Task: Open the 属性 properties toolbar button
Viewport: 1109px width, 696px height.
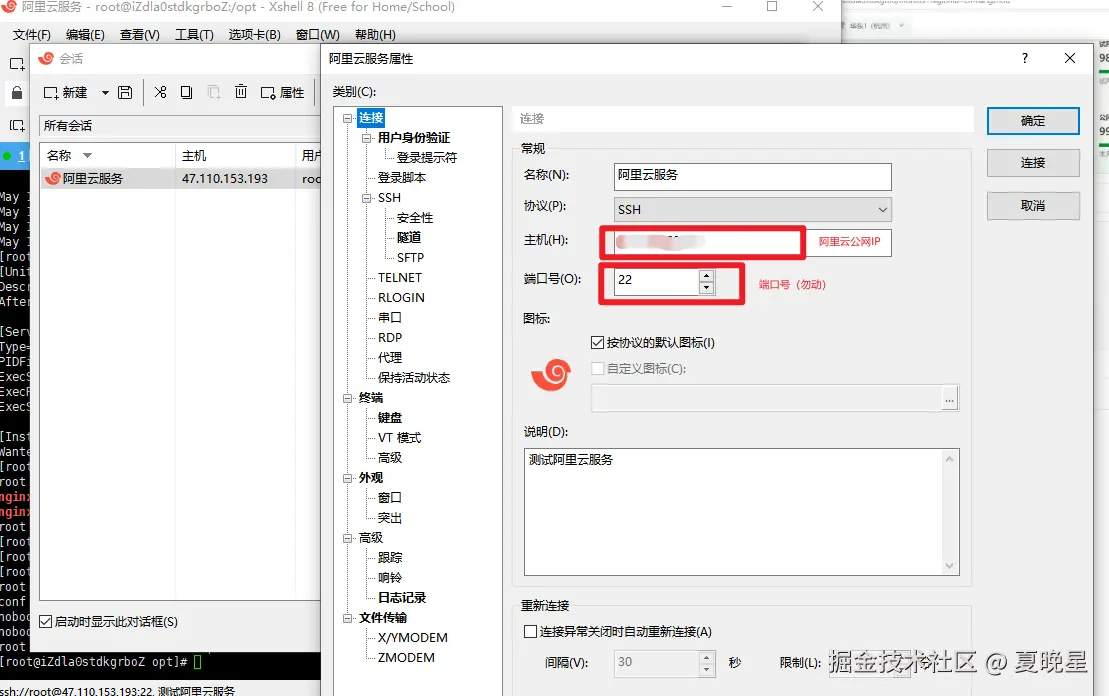Action: 283,93
